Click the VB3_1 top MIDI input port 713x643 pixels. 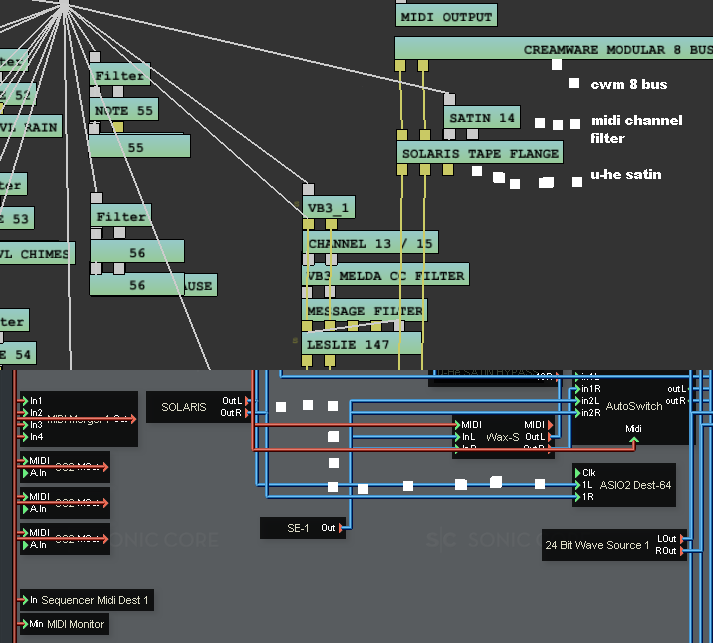click(x=308, y=189)
